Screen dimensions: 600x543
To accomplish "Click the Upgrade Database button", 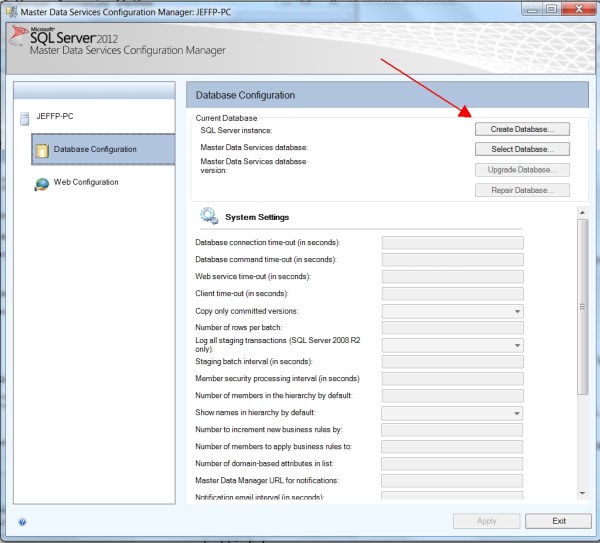I will [522, 170].
